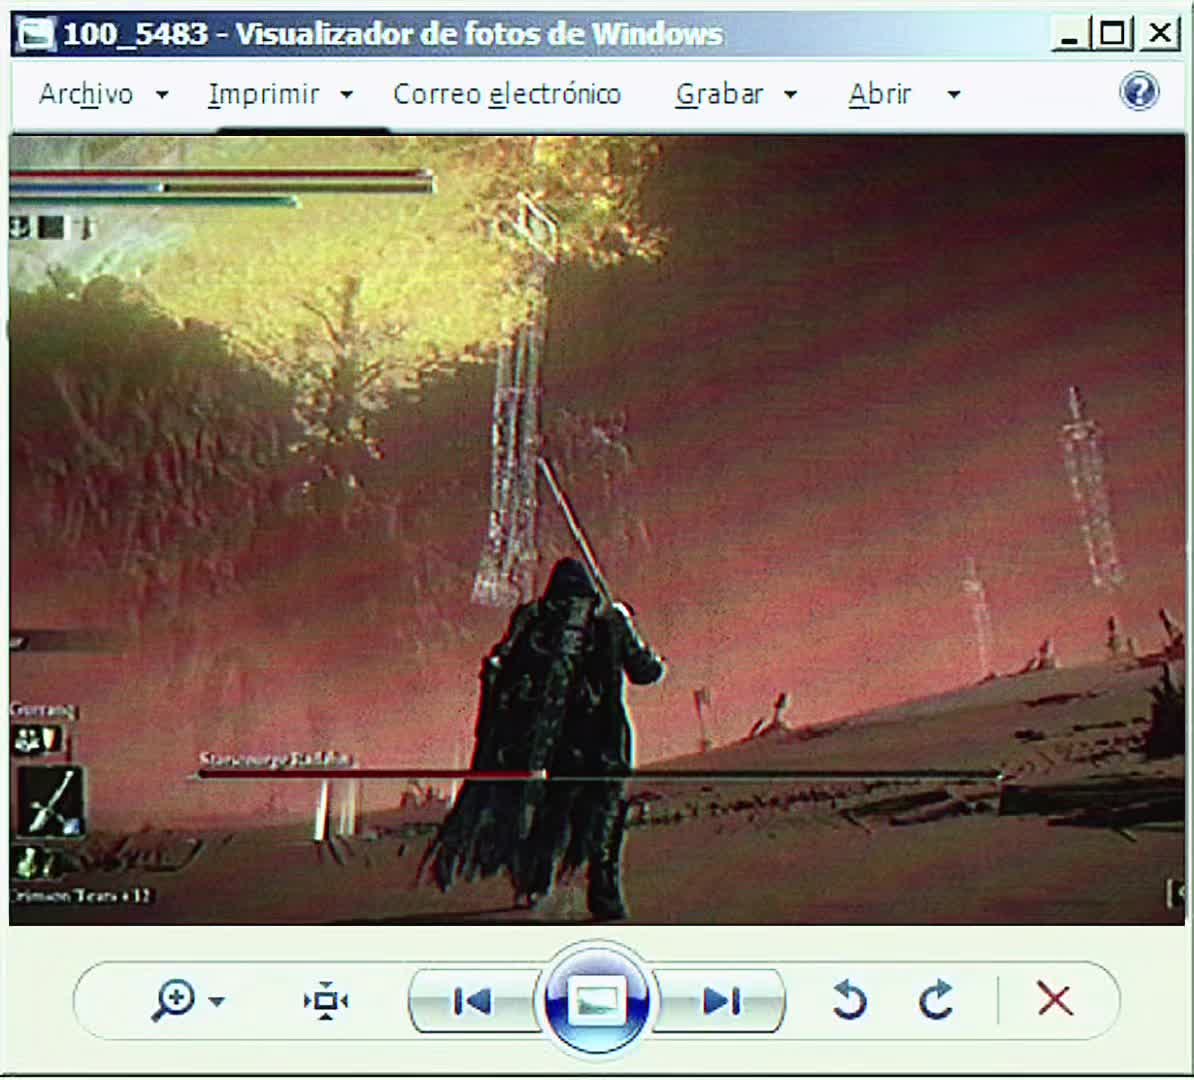This screenshot has height=1080, width=1194.
Task: Fit the photo to actual size
Action: [326, 1001]
